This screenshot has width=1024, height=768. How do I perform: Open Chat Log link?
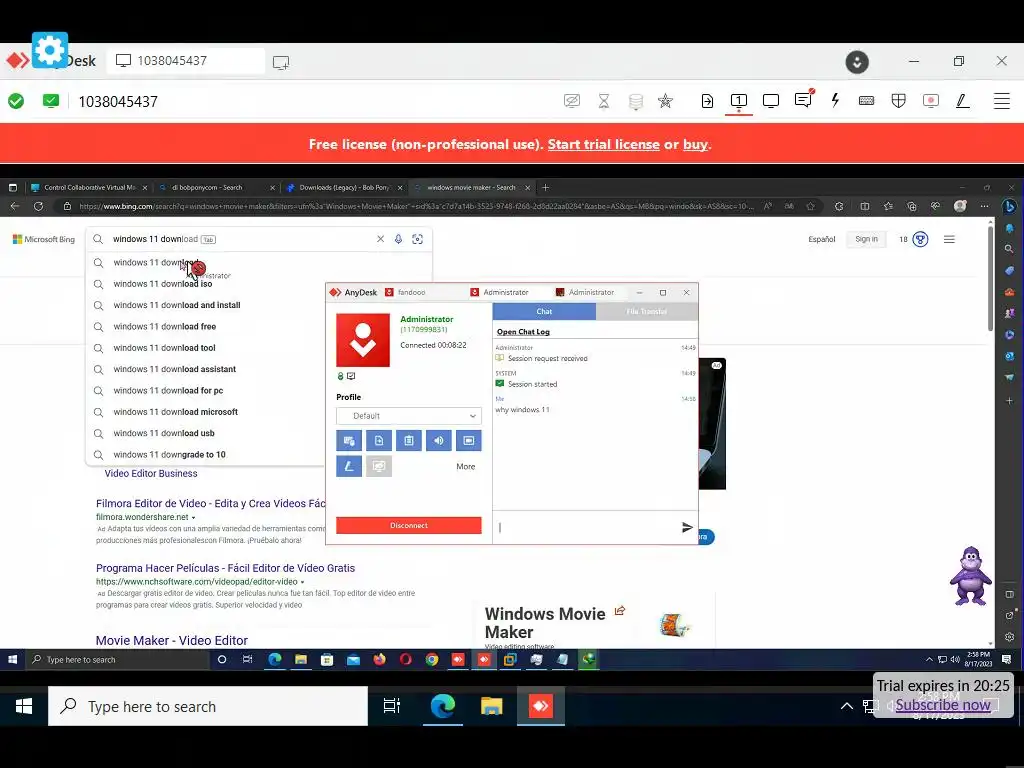523,332
